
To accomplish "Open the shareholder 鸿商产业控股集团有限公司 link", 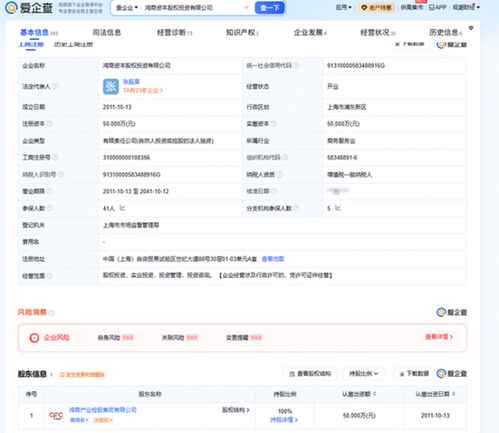I will tap(103, 410).
